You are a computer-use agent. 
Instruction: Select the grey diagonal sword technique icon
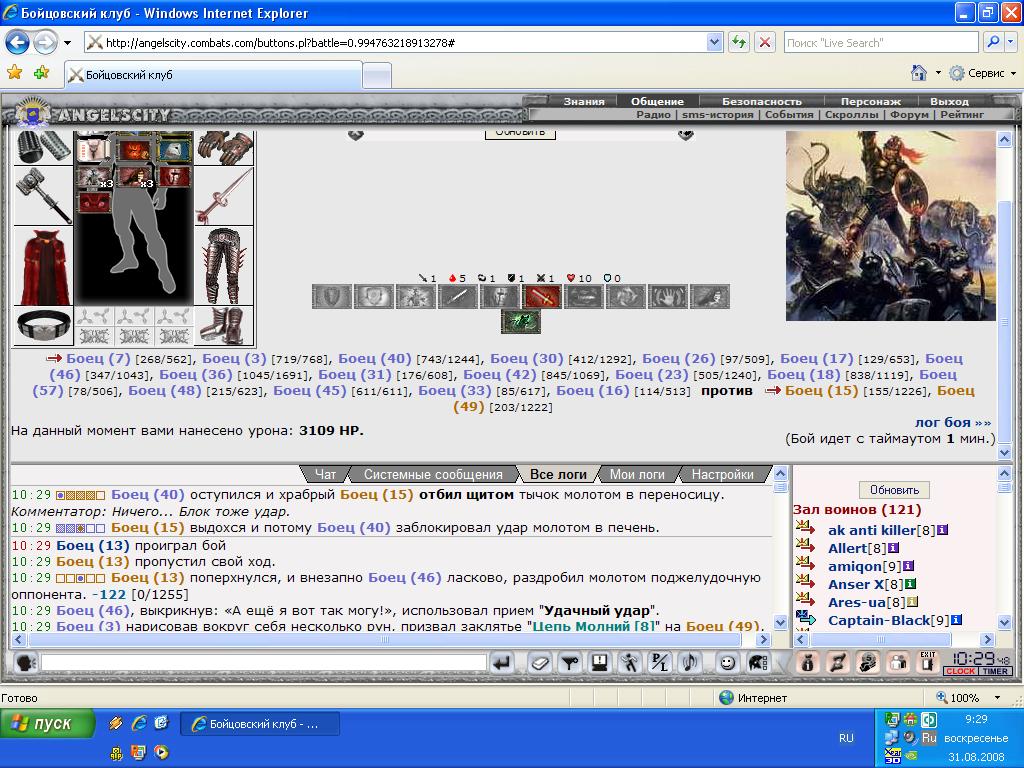tap(458, 296)
